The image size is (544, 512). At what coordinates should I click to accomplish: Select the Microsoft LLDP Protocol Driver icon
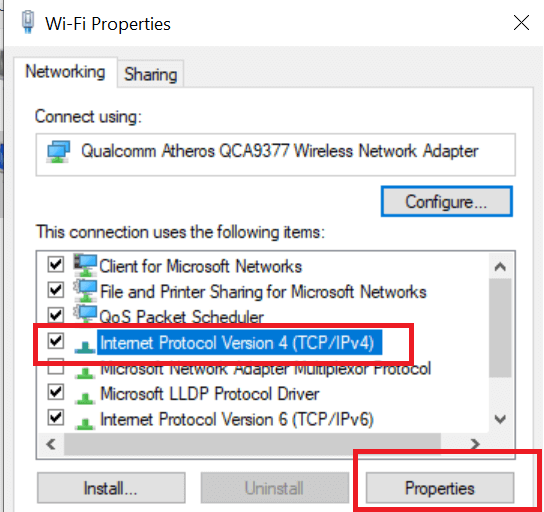point(85,398)
